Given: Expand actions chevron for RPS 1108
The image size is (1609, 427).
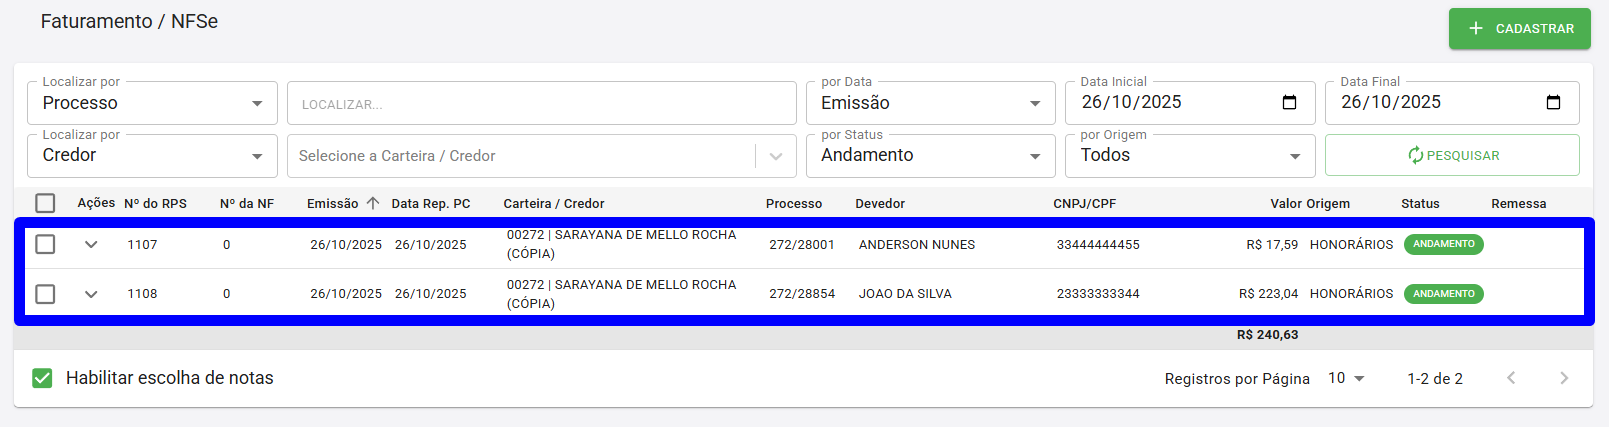Looking at the screenshot, I should pos(91,294).
